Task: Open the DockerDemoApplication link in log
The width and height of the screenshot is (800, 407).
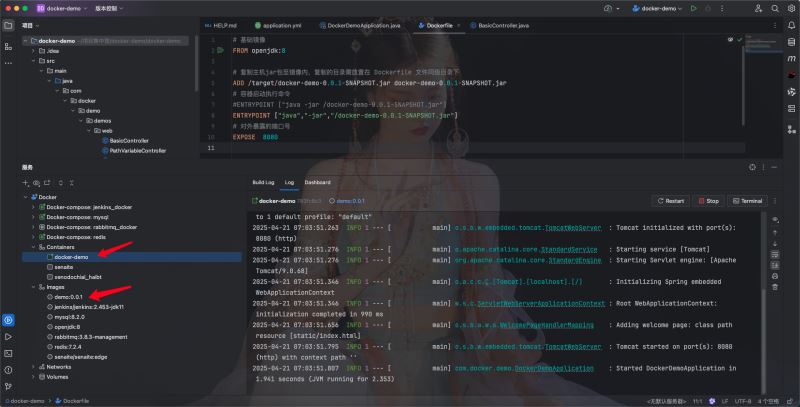Action: [x=554, y=368]
